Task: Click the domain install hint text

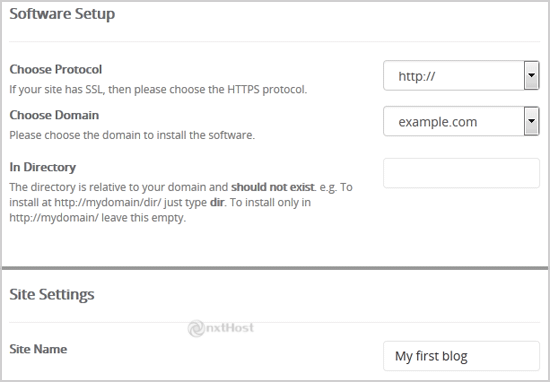Action: [132, 135]
